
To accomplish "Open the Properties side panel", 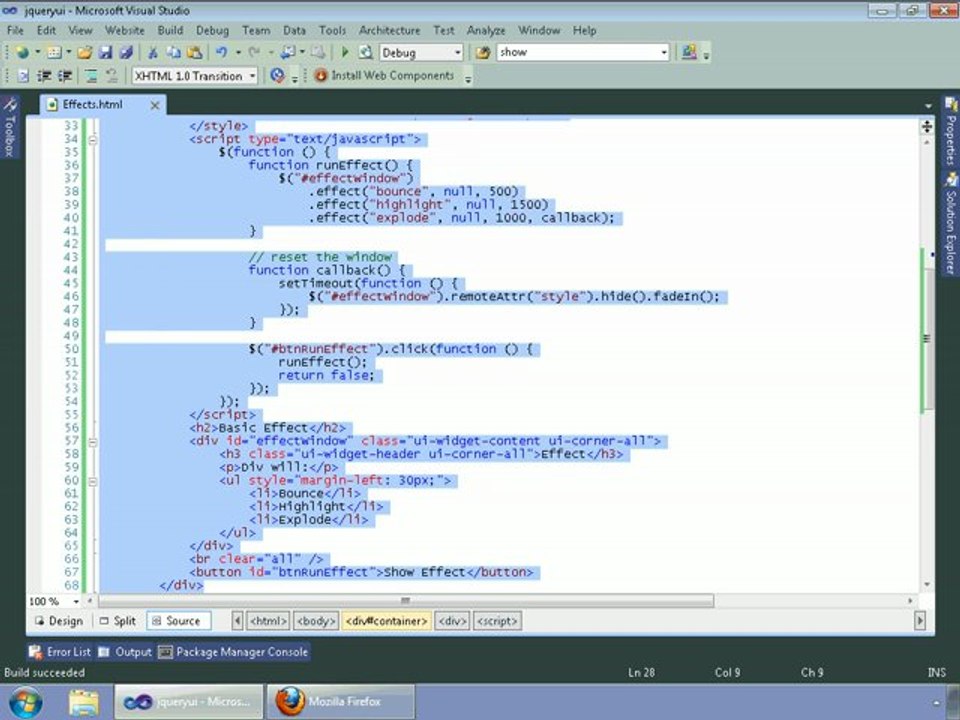I will [x=950, y=131].
